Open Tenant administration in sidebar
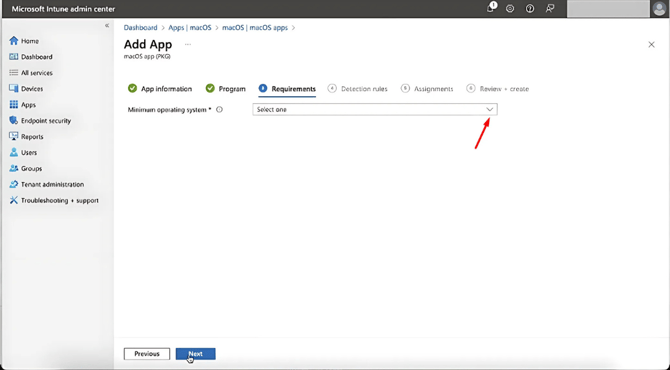Screen dimensions: 670x370 pyautogui.click(x=47, y=185)
